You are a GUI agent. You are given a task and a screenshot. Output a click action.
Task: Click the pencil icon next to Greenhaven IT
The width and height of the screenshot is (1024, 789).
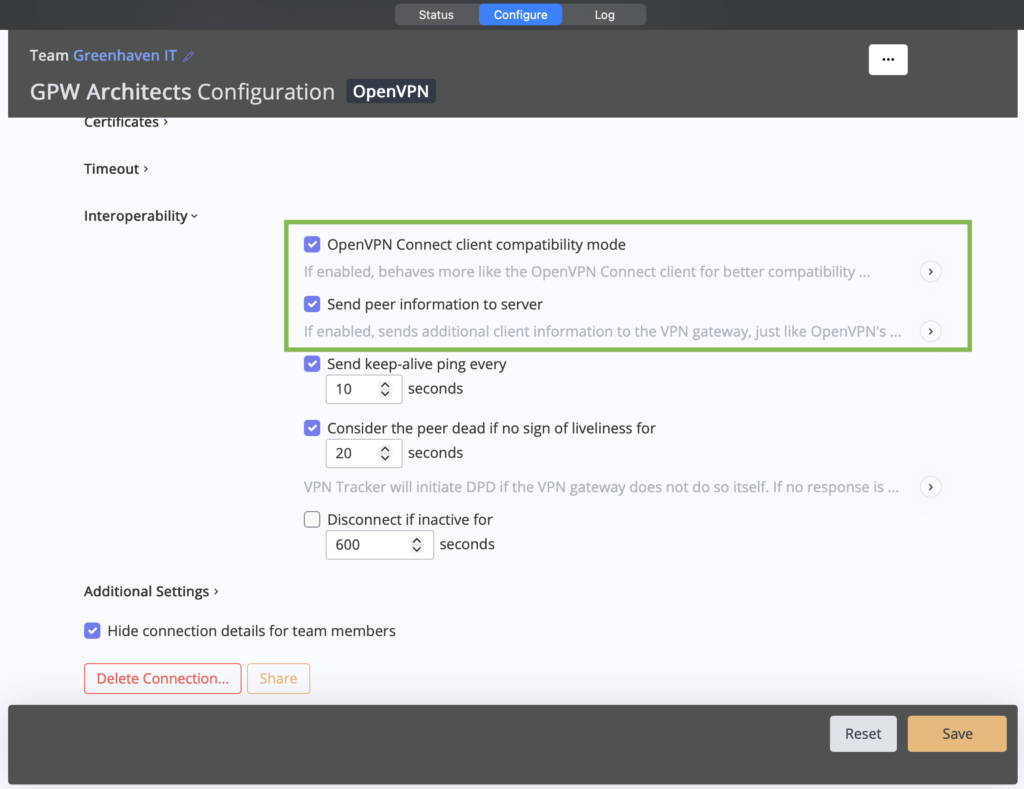[189, 56]
